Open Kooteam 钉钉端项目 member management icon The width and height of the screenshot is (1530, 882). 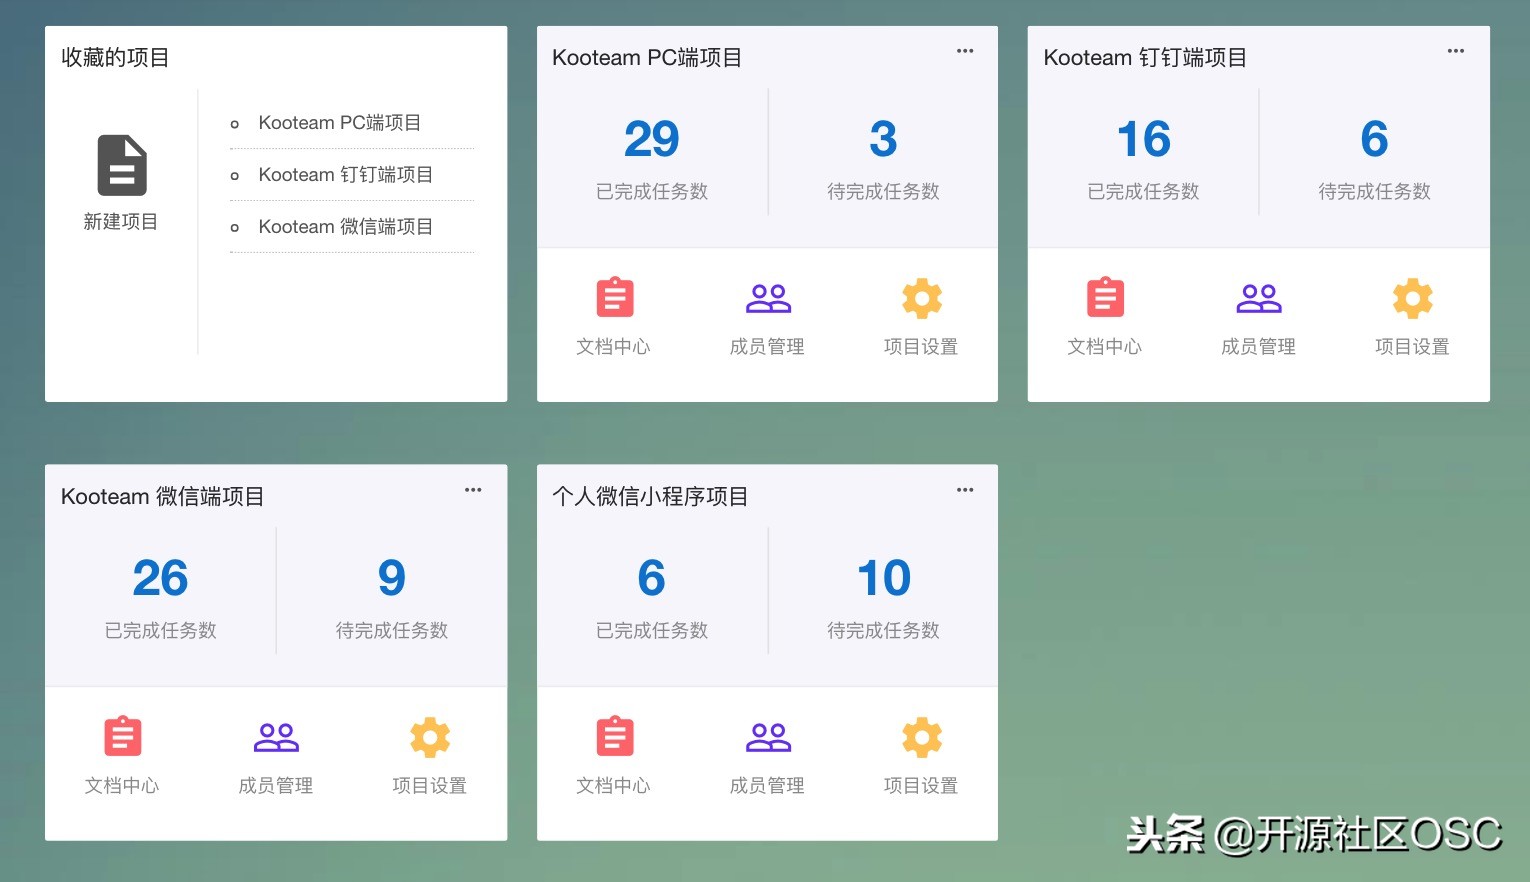[1259, 298]
